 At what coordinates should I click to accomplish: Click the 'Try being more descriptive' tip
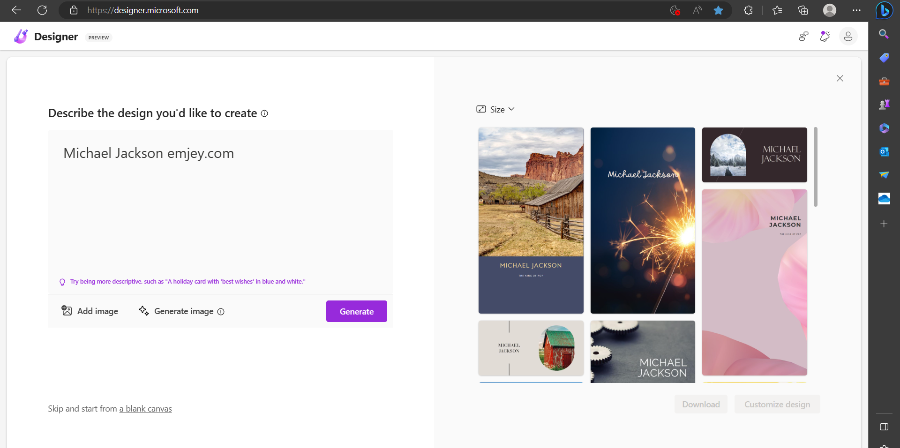pyautogui.click(x=187, y=282)
